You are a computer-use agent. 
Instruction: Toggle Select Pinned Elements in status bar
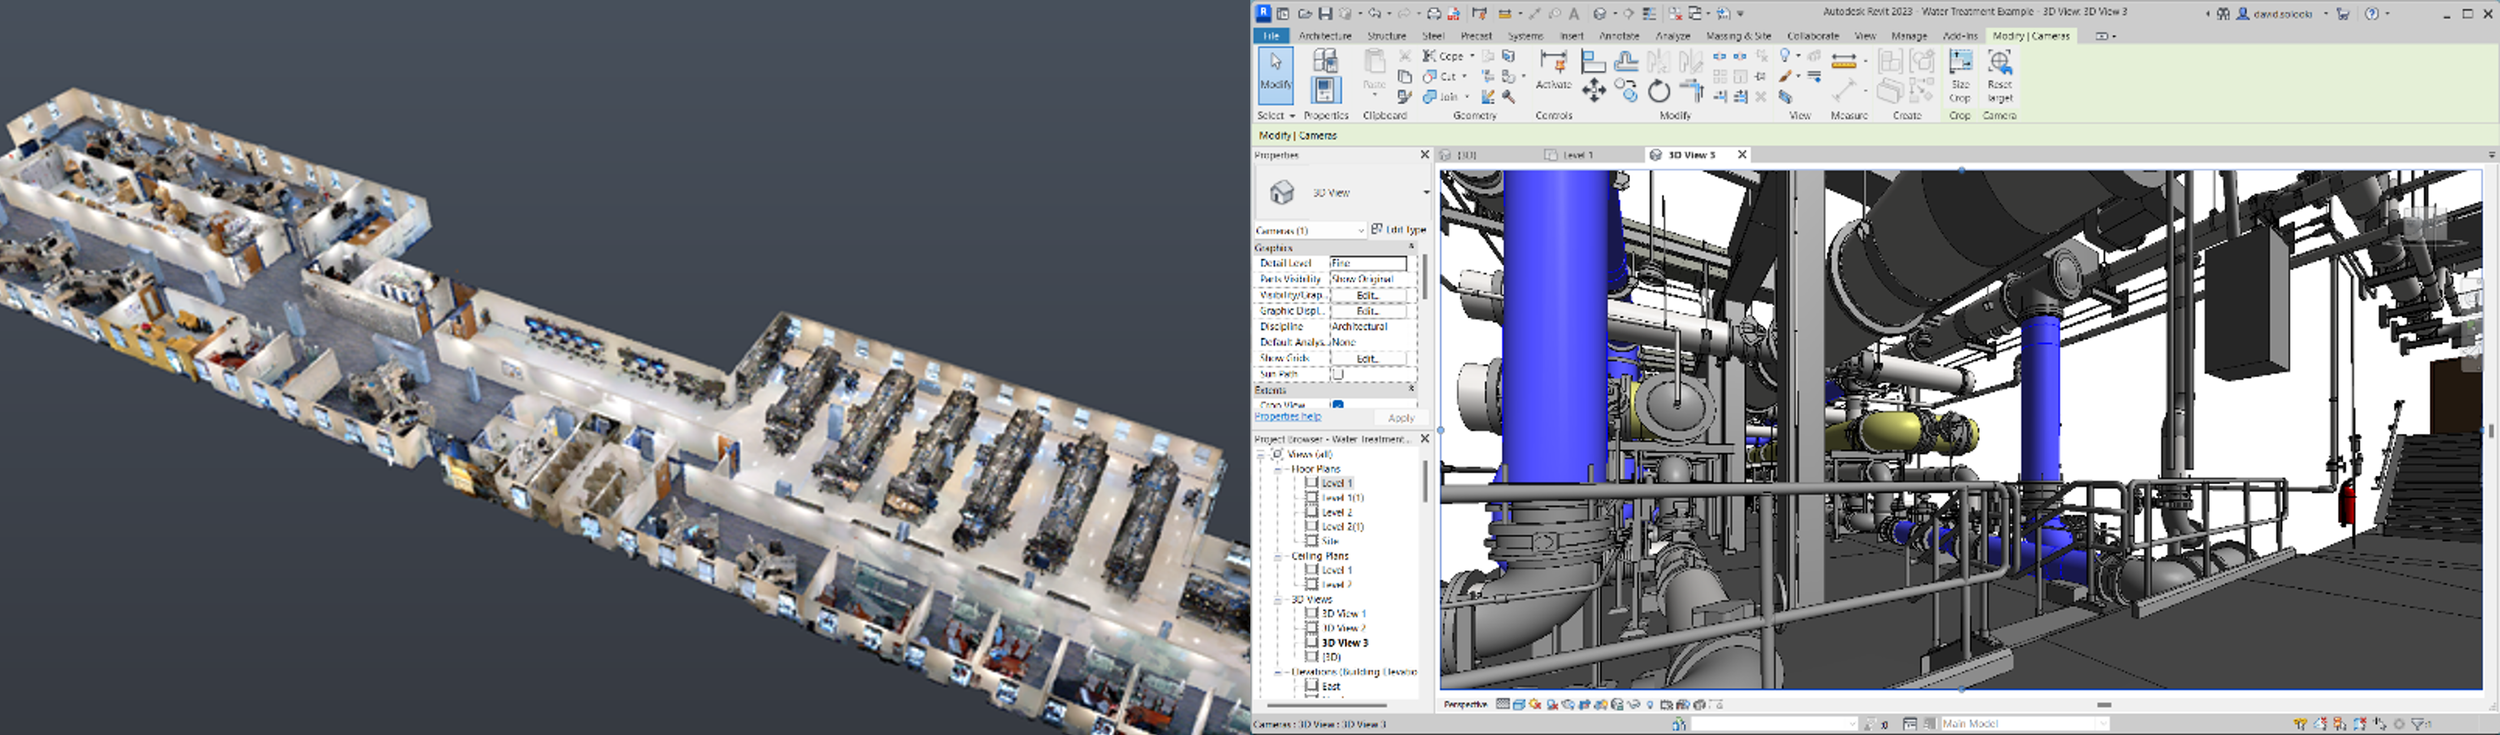(2340, 723)
